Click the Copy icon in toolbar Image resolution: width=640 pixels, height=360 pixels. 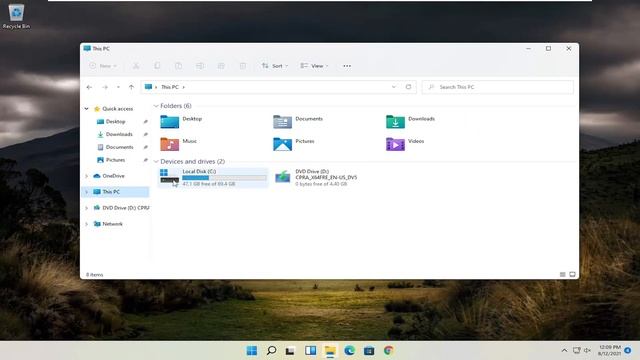coord(157,66)
